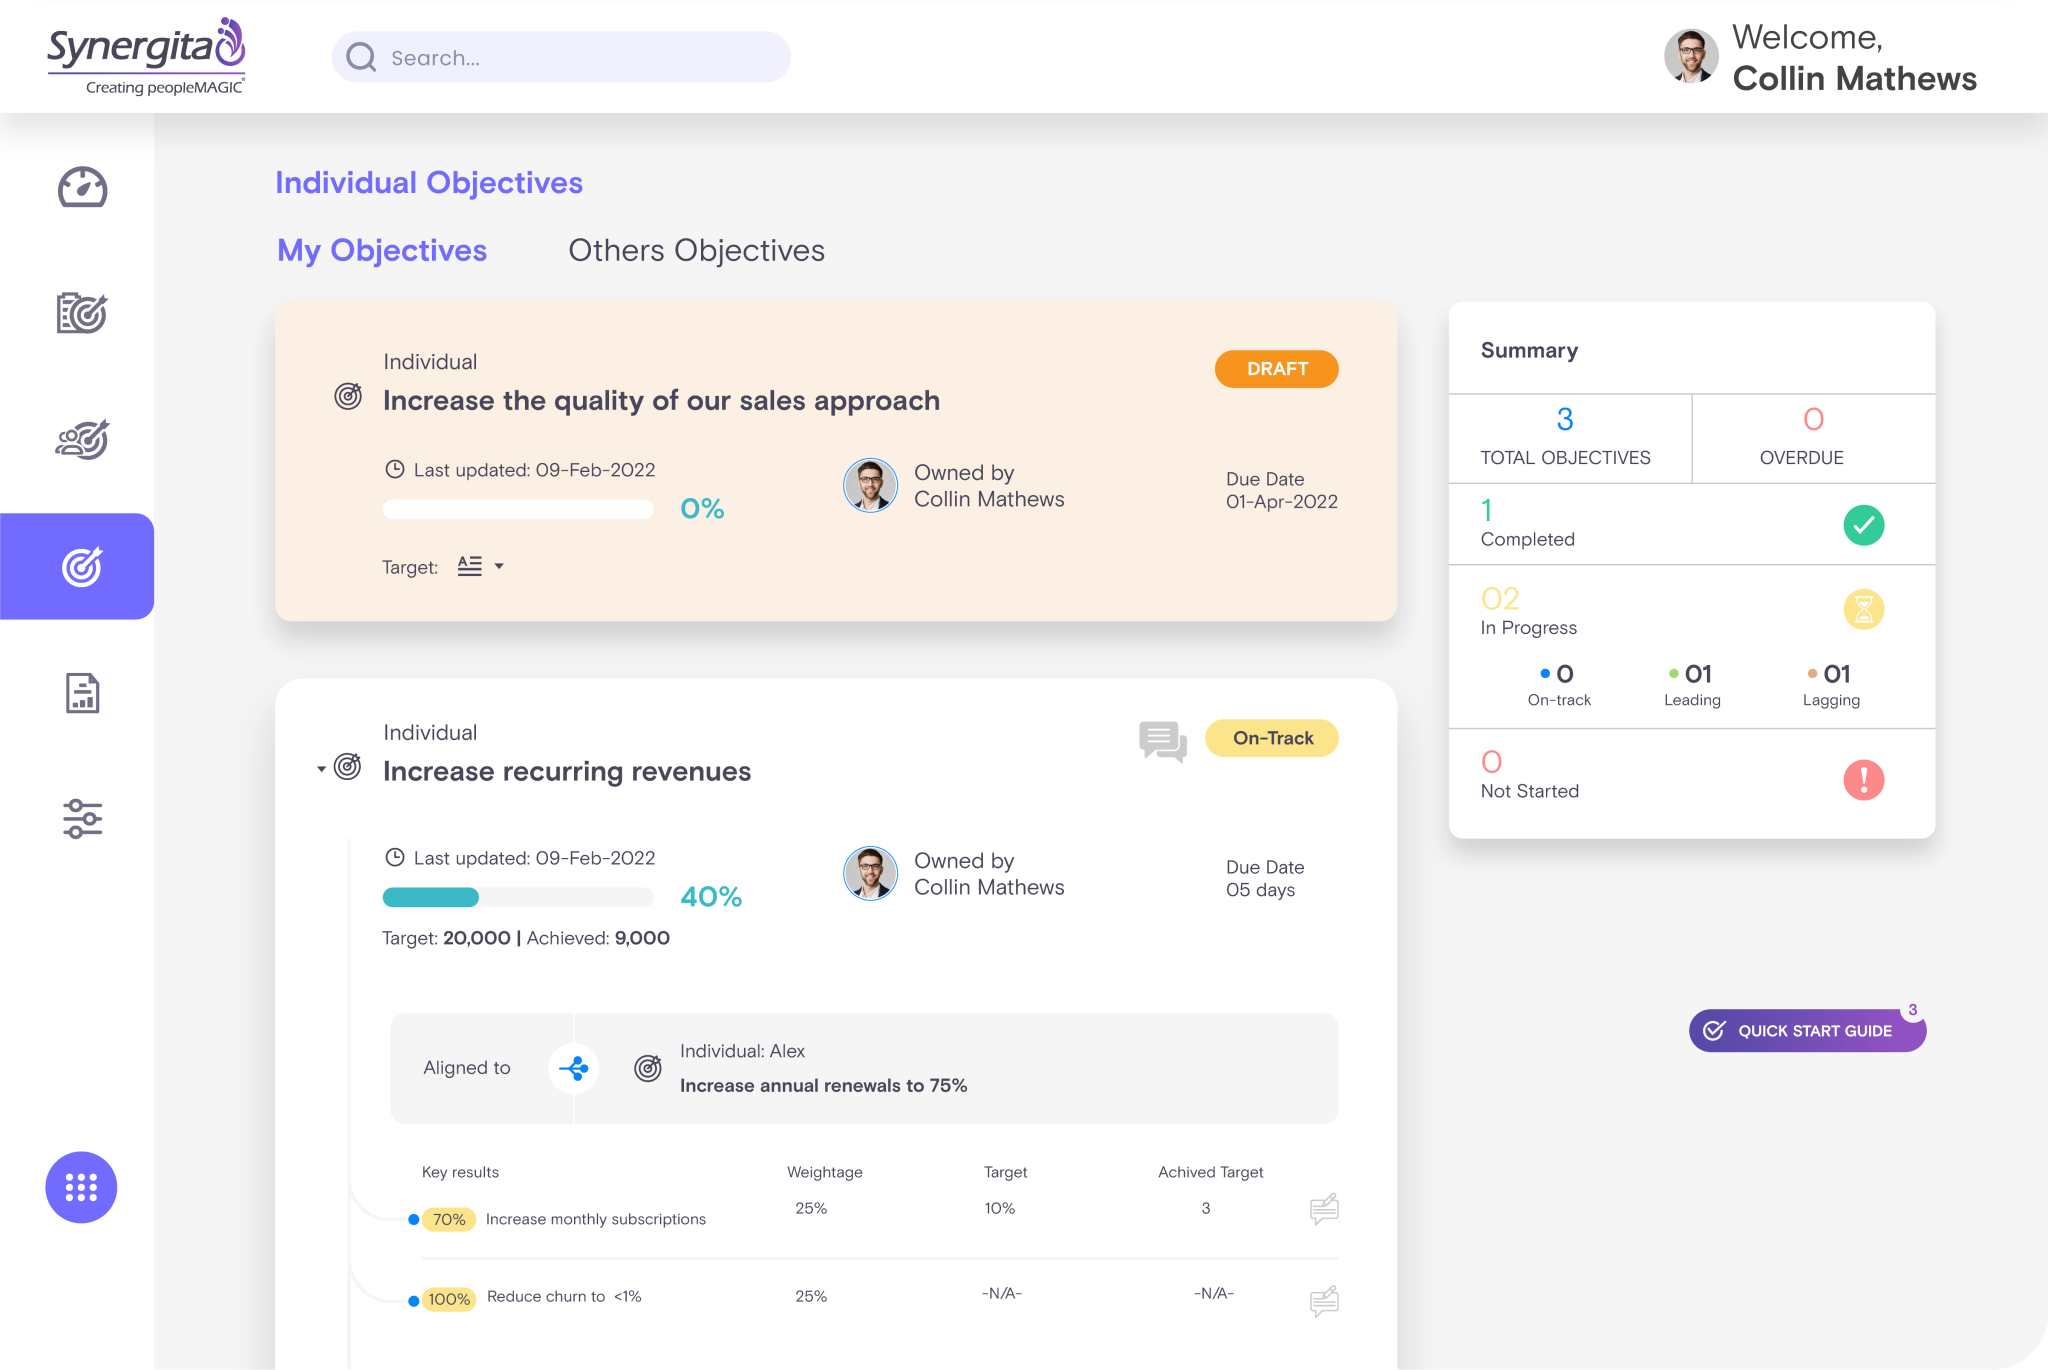This screenshot has width=2048, height=1370.
Task: Open the Reports document icon in sidebar
Action: coord(81,693)
